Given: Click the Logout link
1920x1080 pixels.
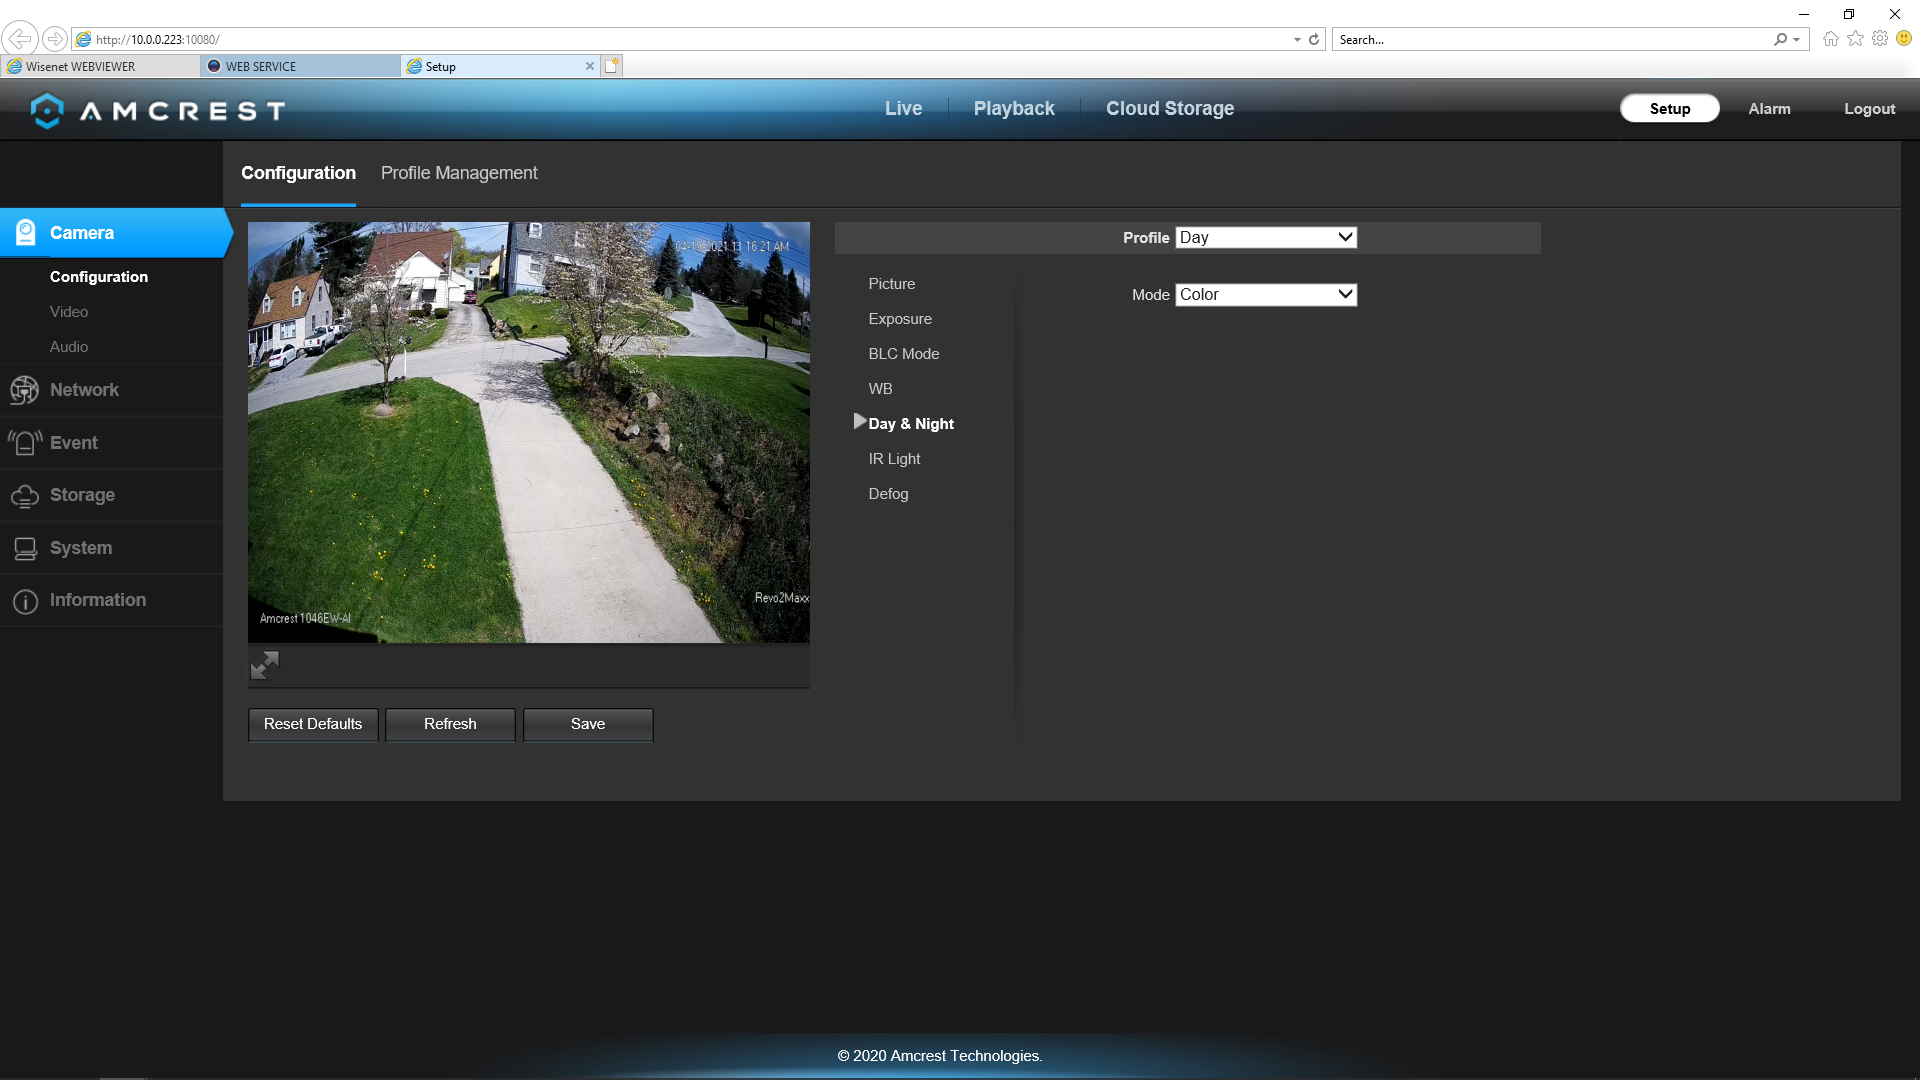Looking at the screenshot, I should (x=1869, y=108).
